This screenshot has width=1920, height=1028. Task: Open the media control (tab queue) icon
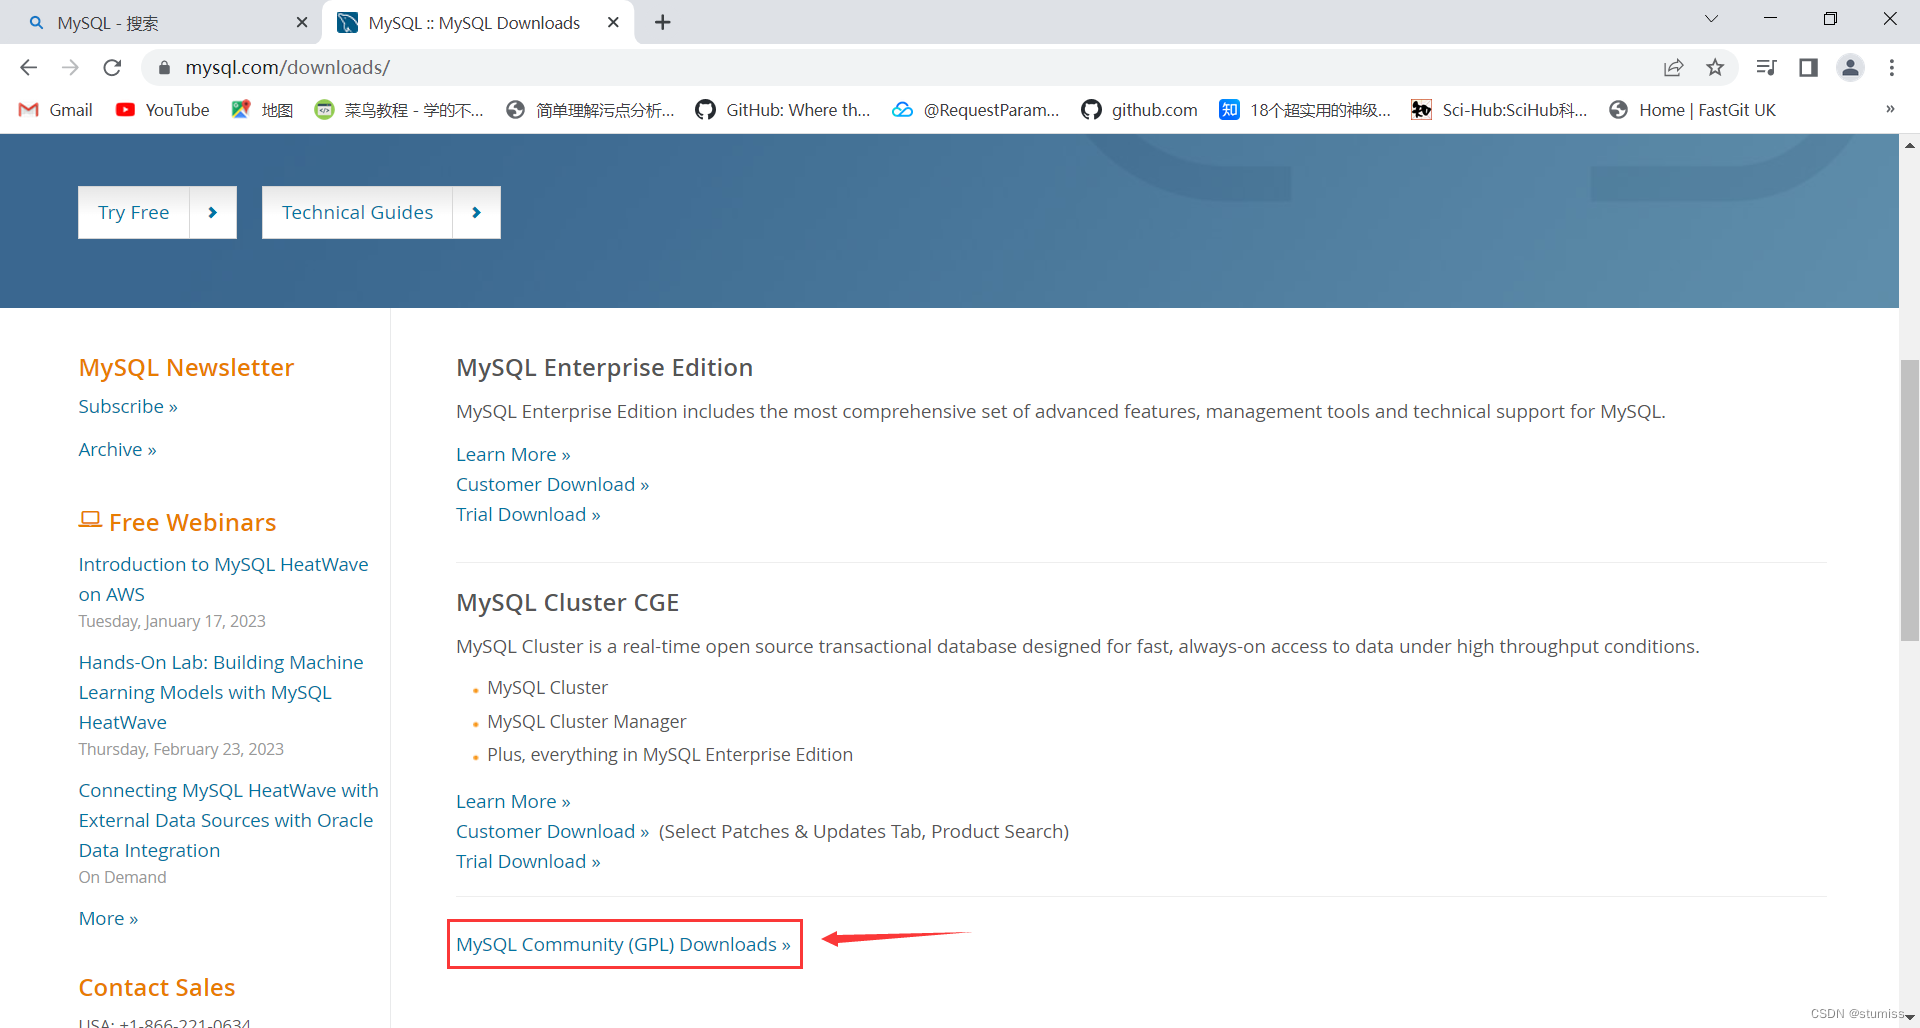(1766, 67)
